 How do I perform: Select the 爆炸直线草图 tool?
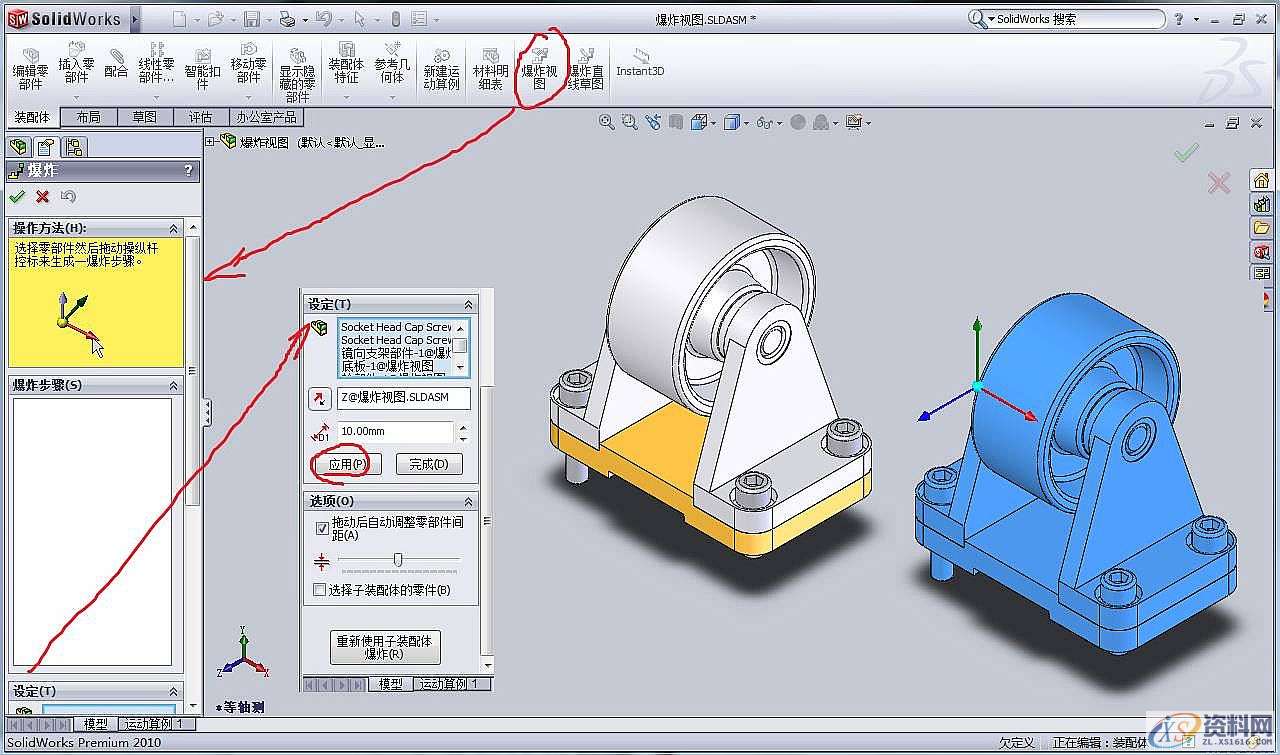[x=586, y=64]
